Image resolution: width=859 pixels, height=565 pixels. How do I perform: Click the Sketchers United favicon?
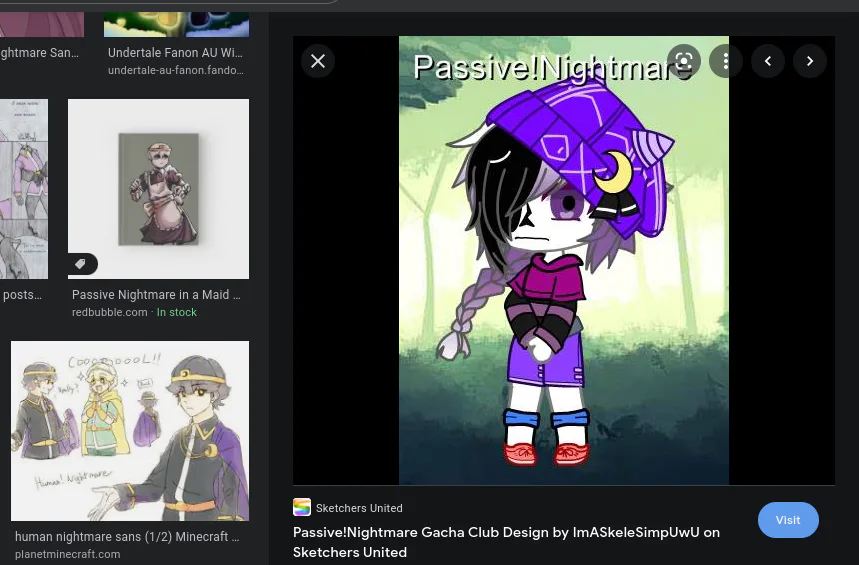point(302,507)
